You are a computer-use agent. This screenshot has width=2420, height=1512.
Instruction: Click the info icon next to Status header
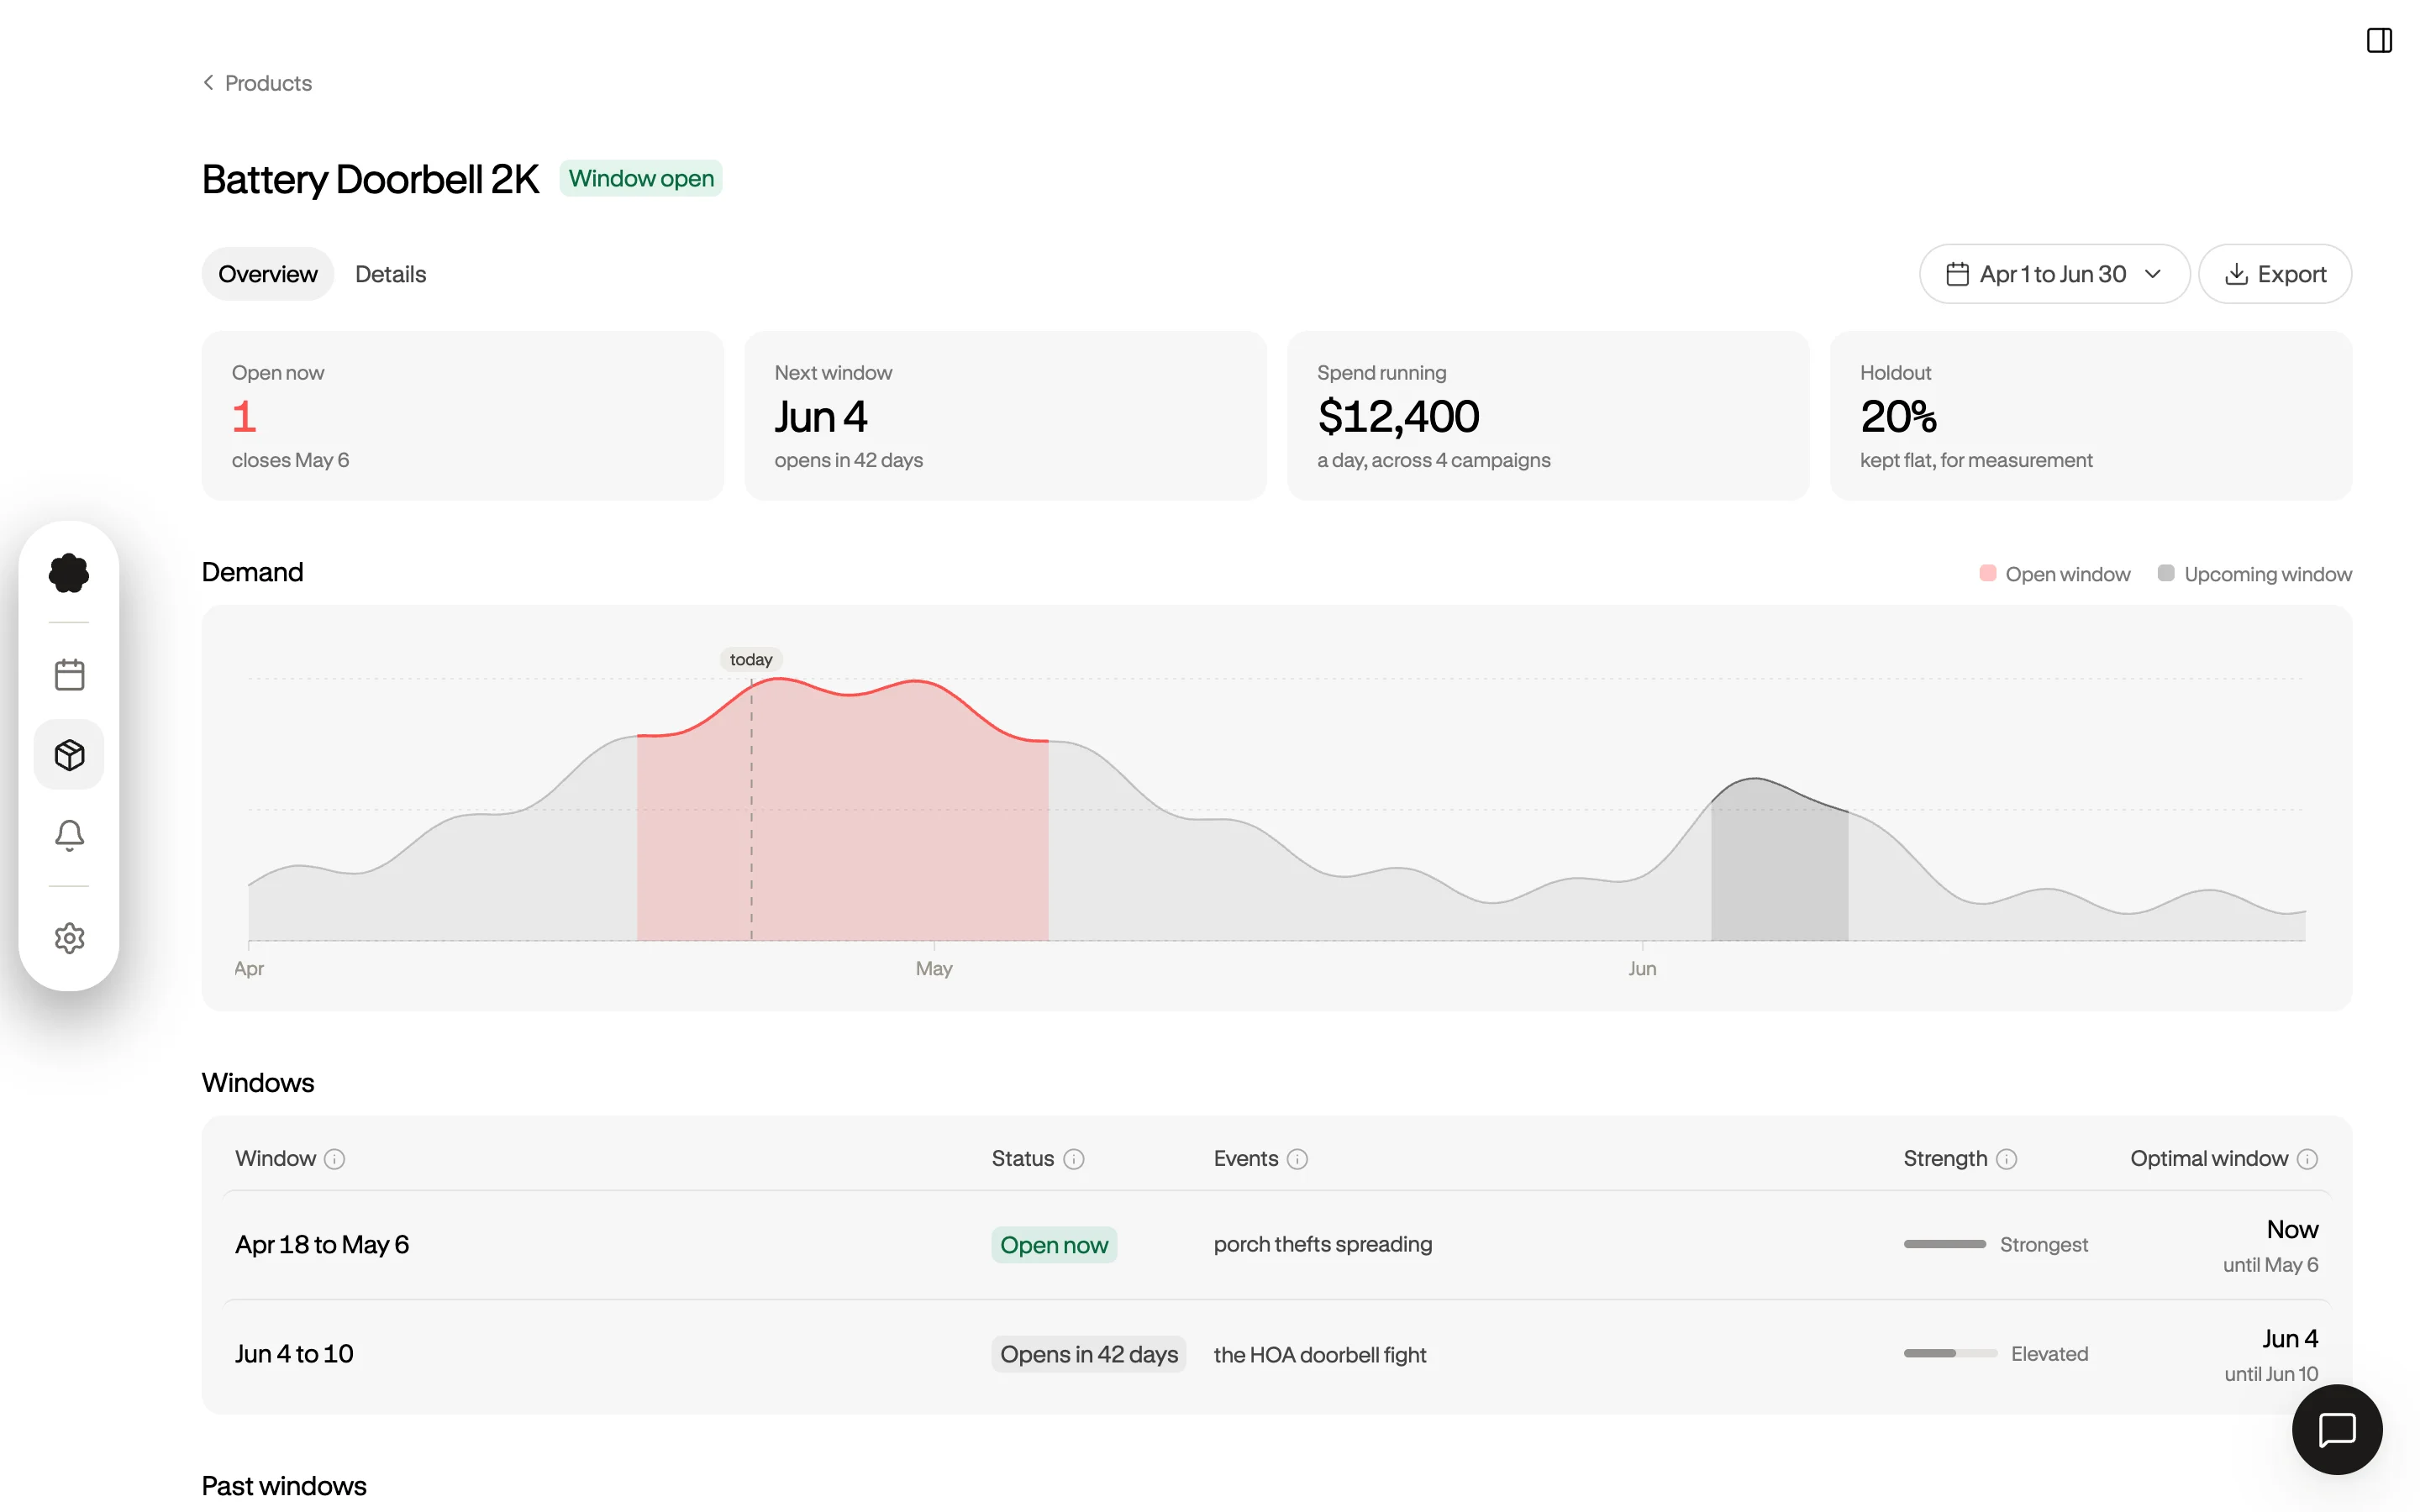click(1074, 1159)
